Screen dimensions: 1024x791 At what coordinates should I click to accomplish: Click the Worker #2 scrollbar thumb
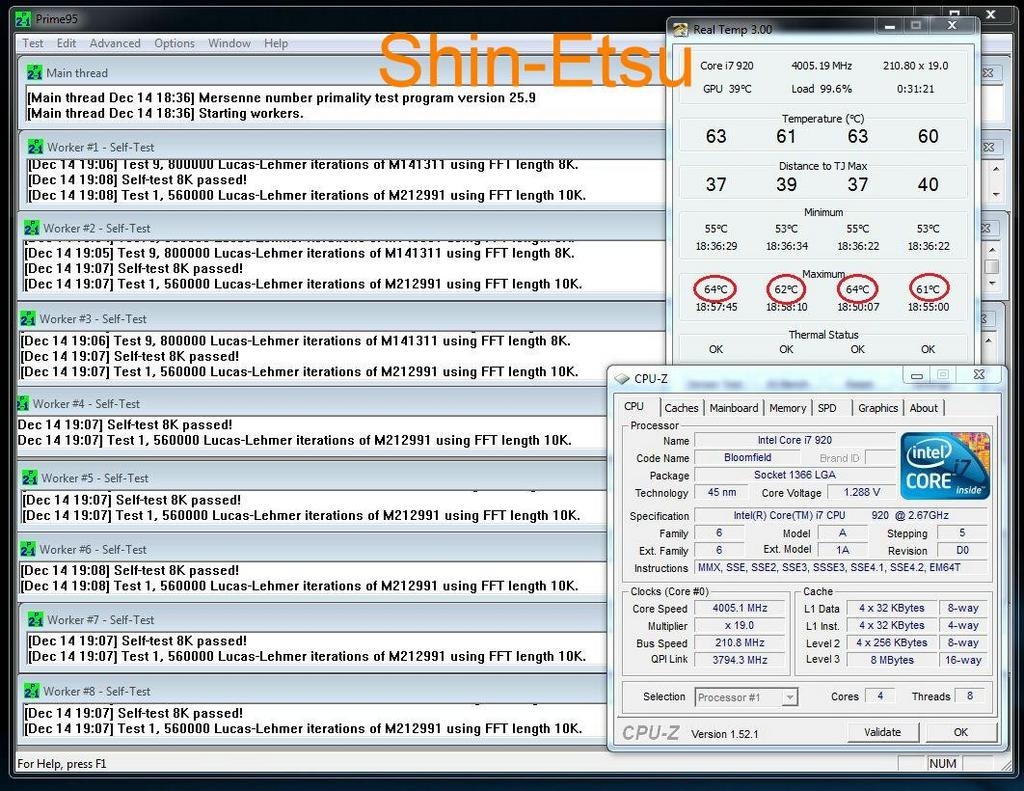992,266
